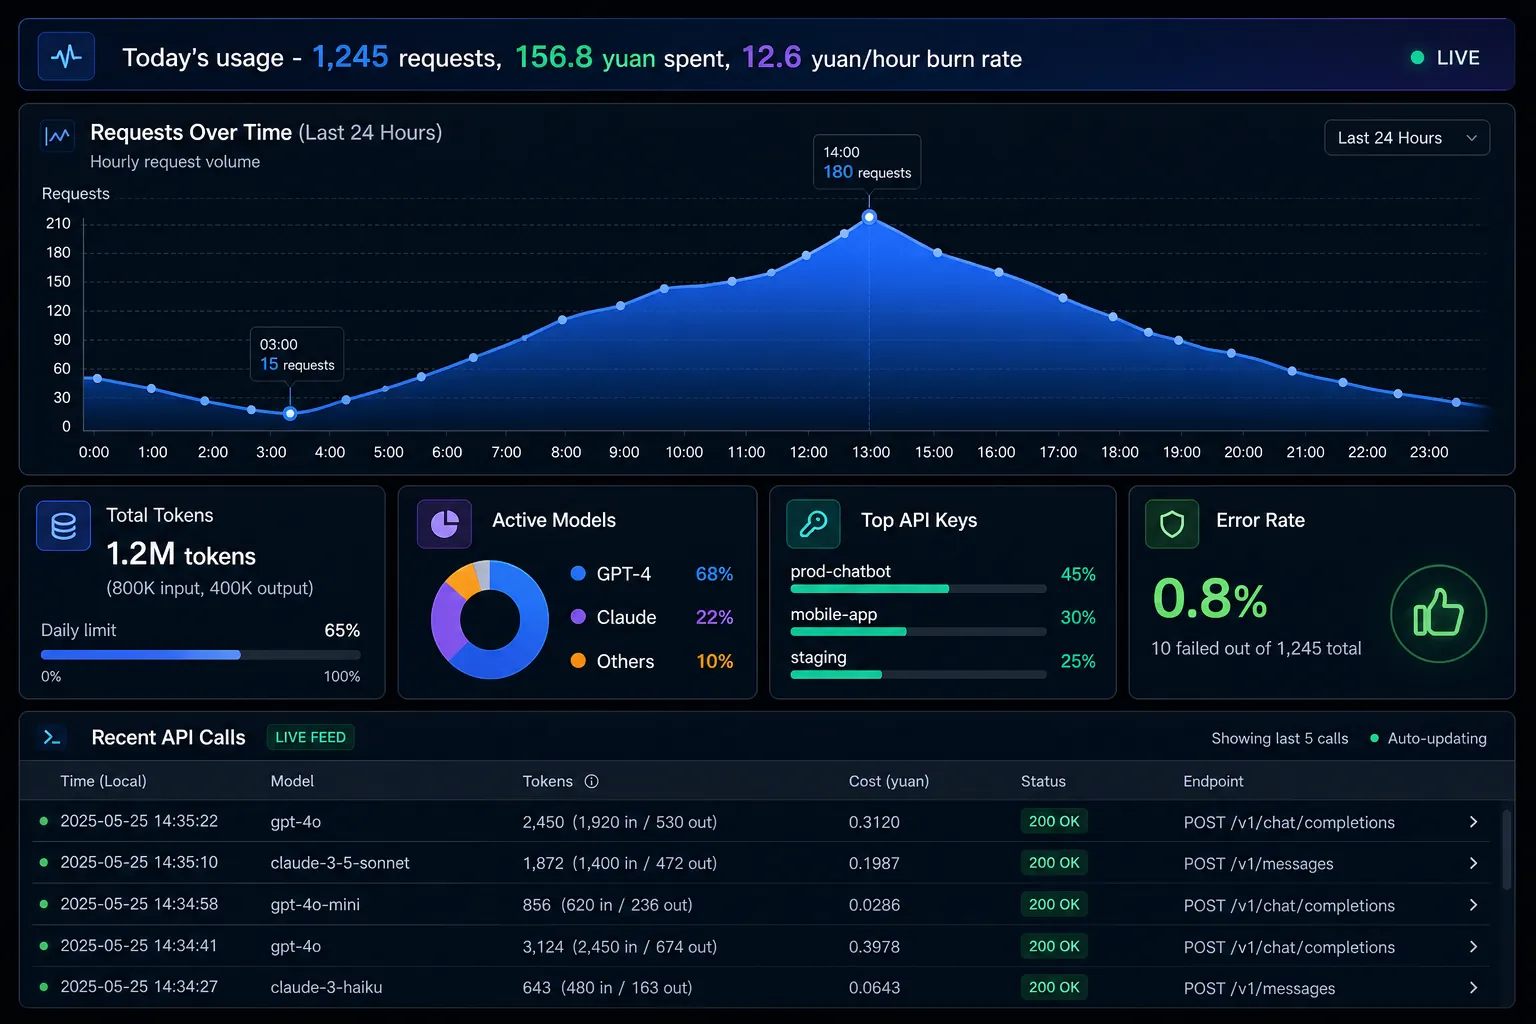Screen dimensions: 1536x1024
Task: Open the Last 24 Hours dropdown
Action: [1407, 138]
